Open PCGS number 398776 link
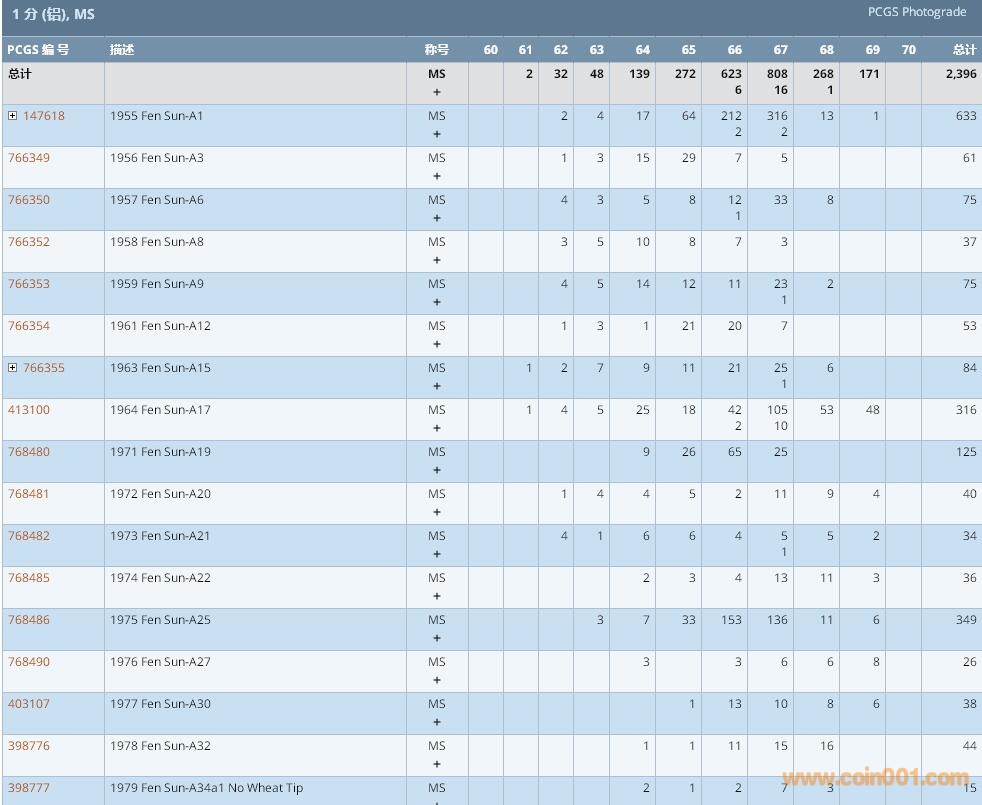The height and width of the screenshot is (805, 982). pos(29,746)
